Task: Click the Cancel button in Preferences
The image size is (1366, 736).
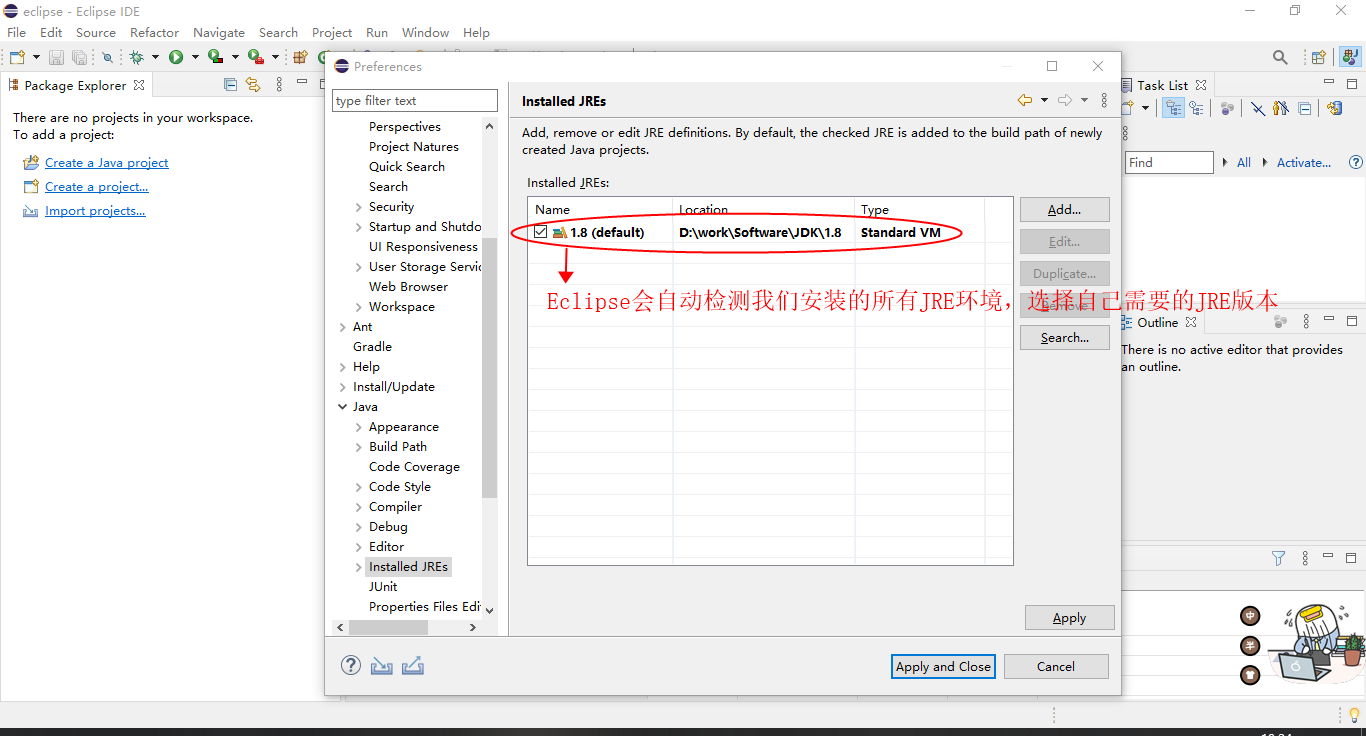Action: tap(1056, 666)
